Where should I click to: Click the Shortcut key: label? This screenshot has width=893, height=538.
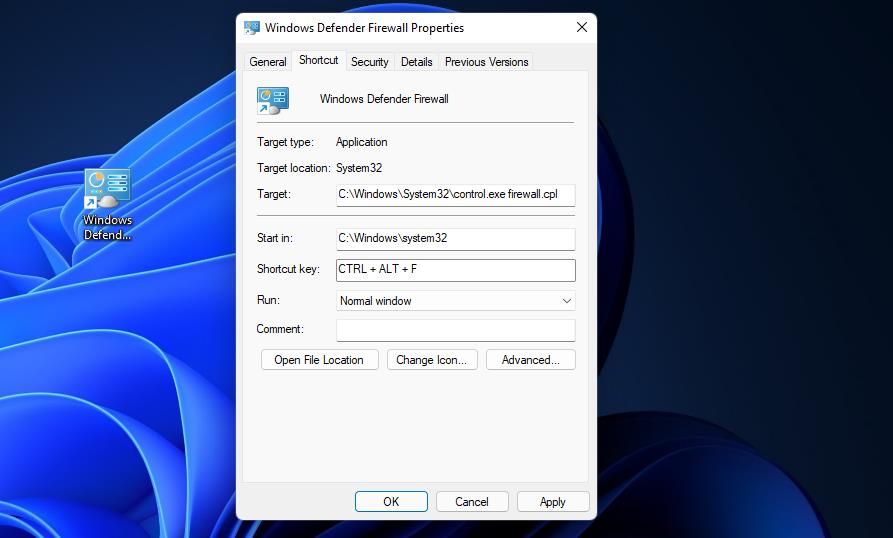[x=288, y=269]
